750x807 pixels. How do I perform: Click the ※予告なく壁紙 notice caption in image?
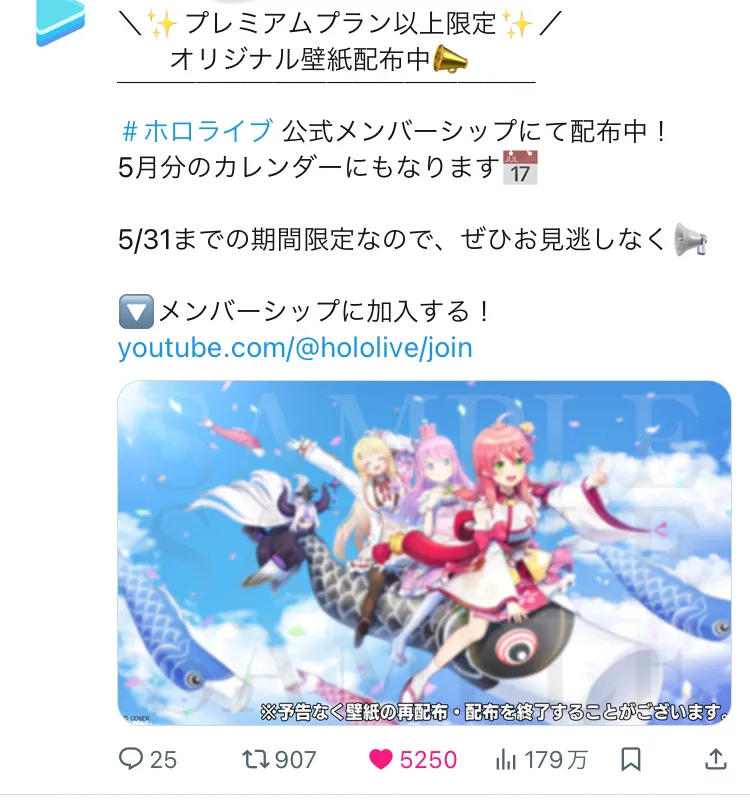495,712
